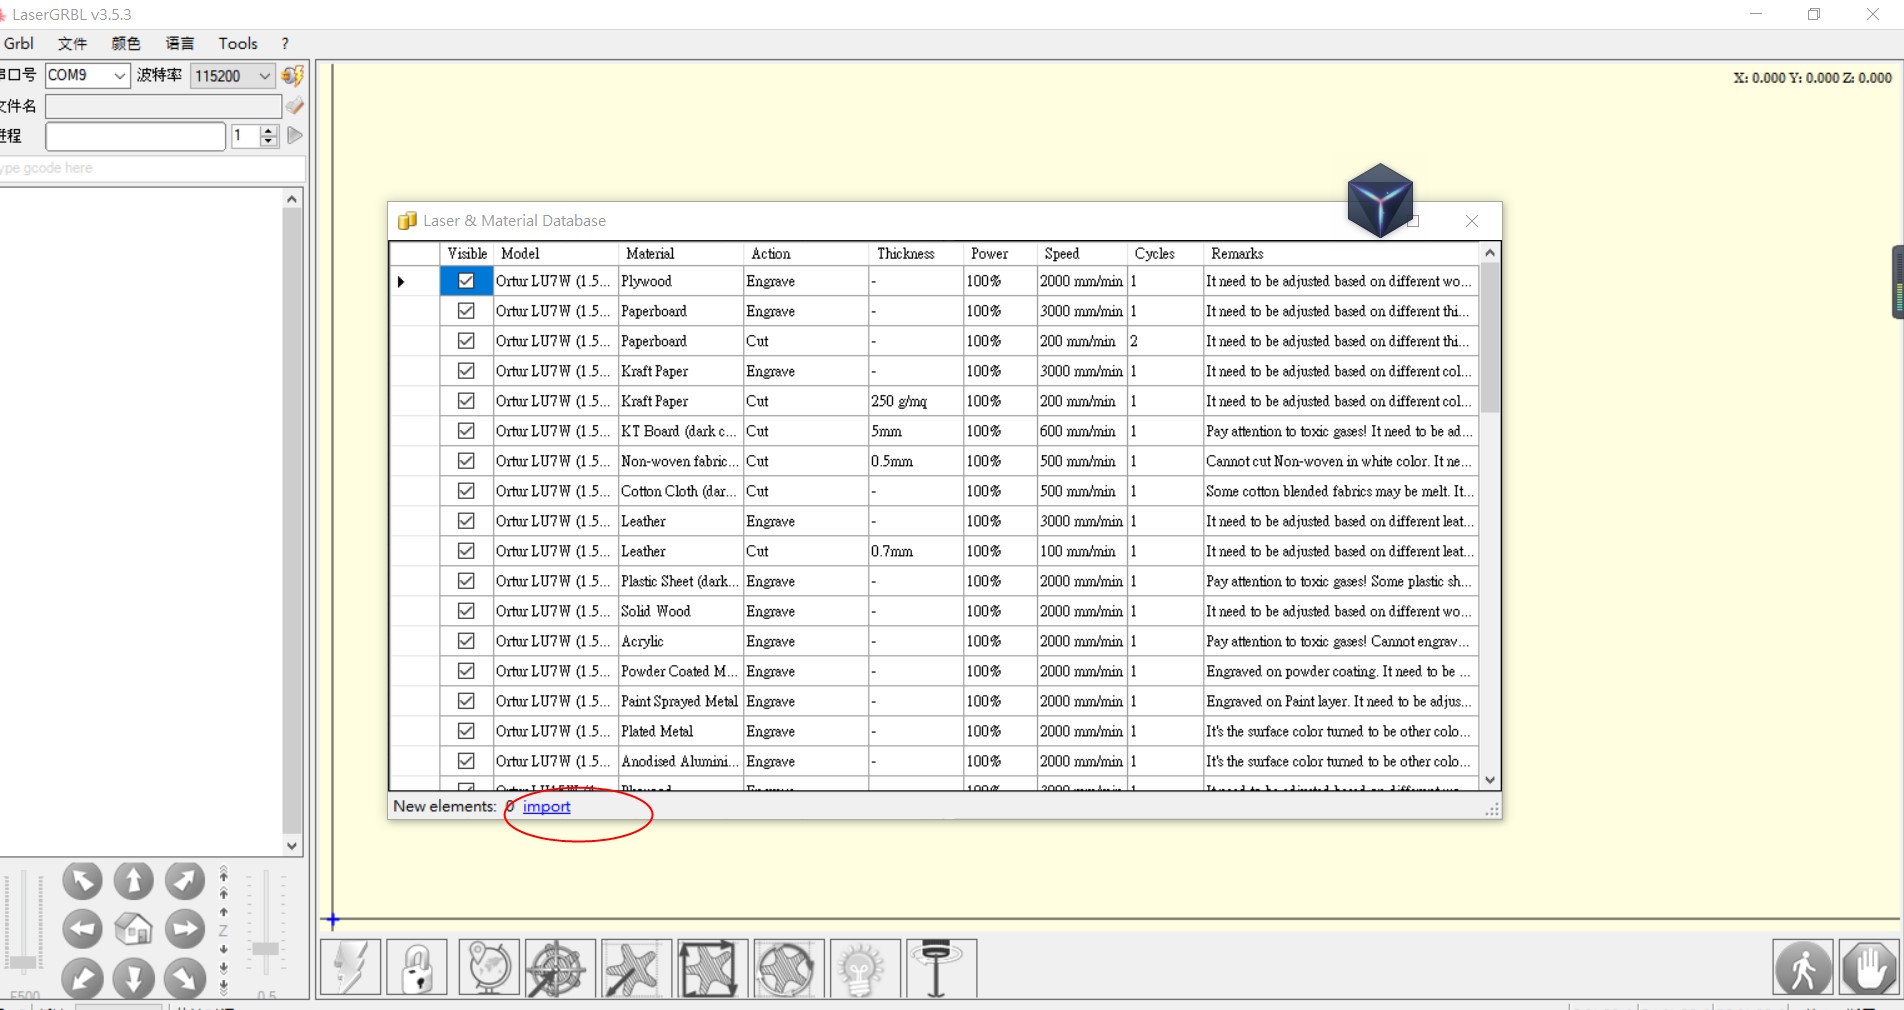Sort table by Material column header
1904x1010 pixels.
(x=680, y=254)
